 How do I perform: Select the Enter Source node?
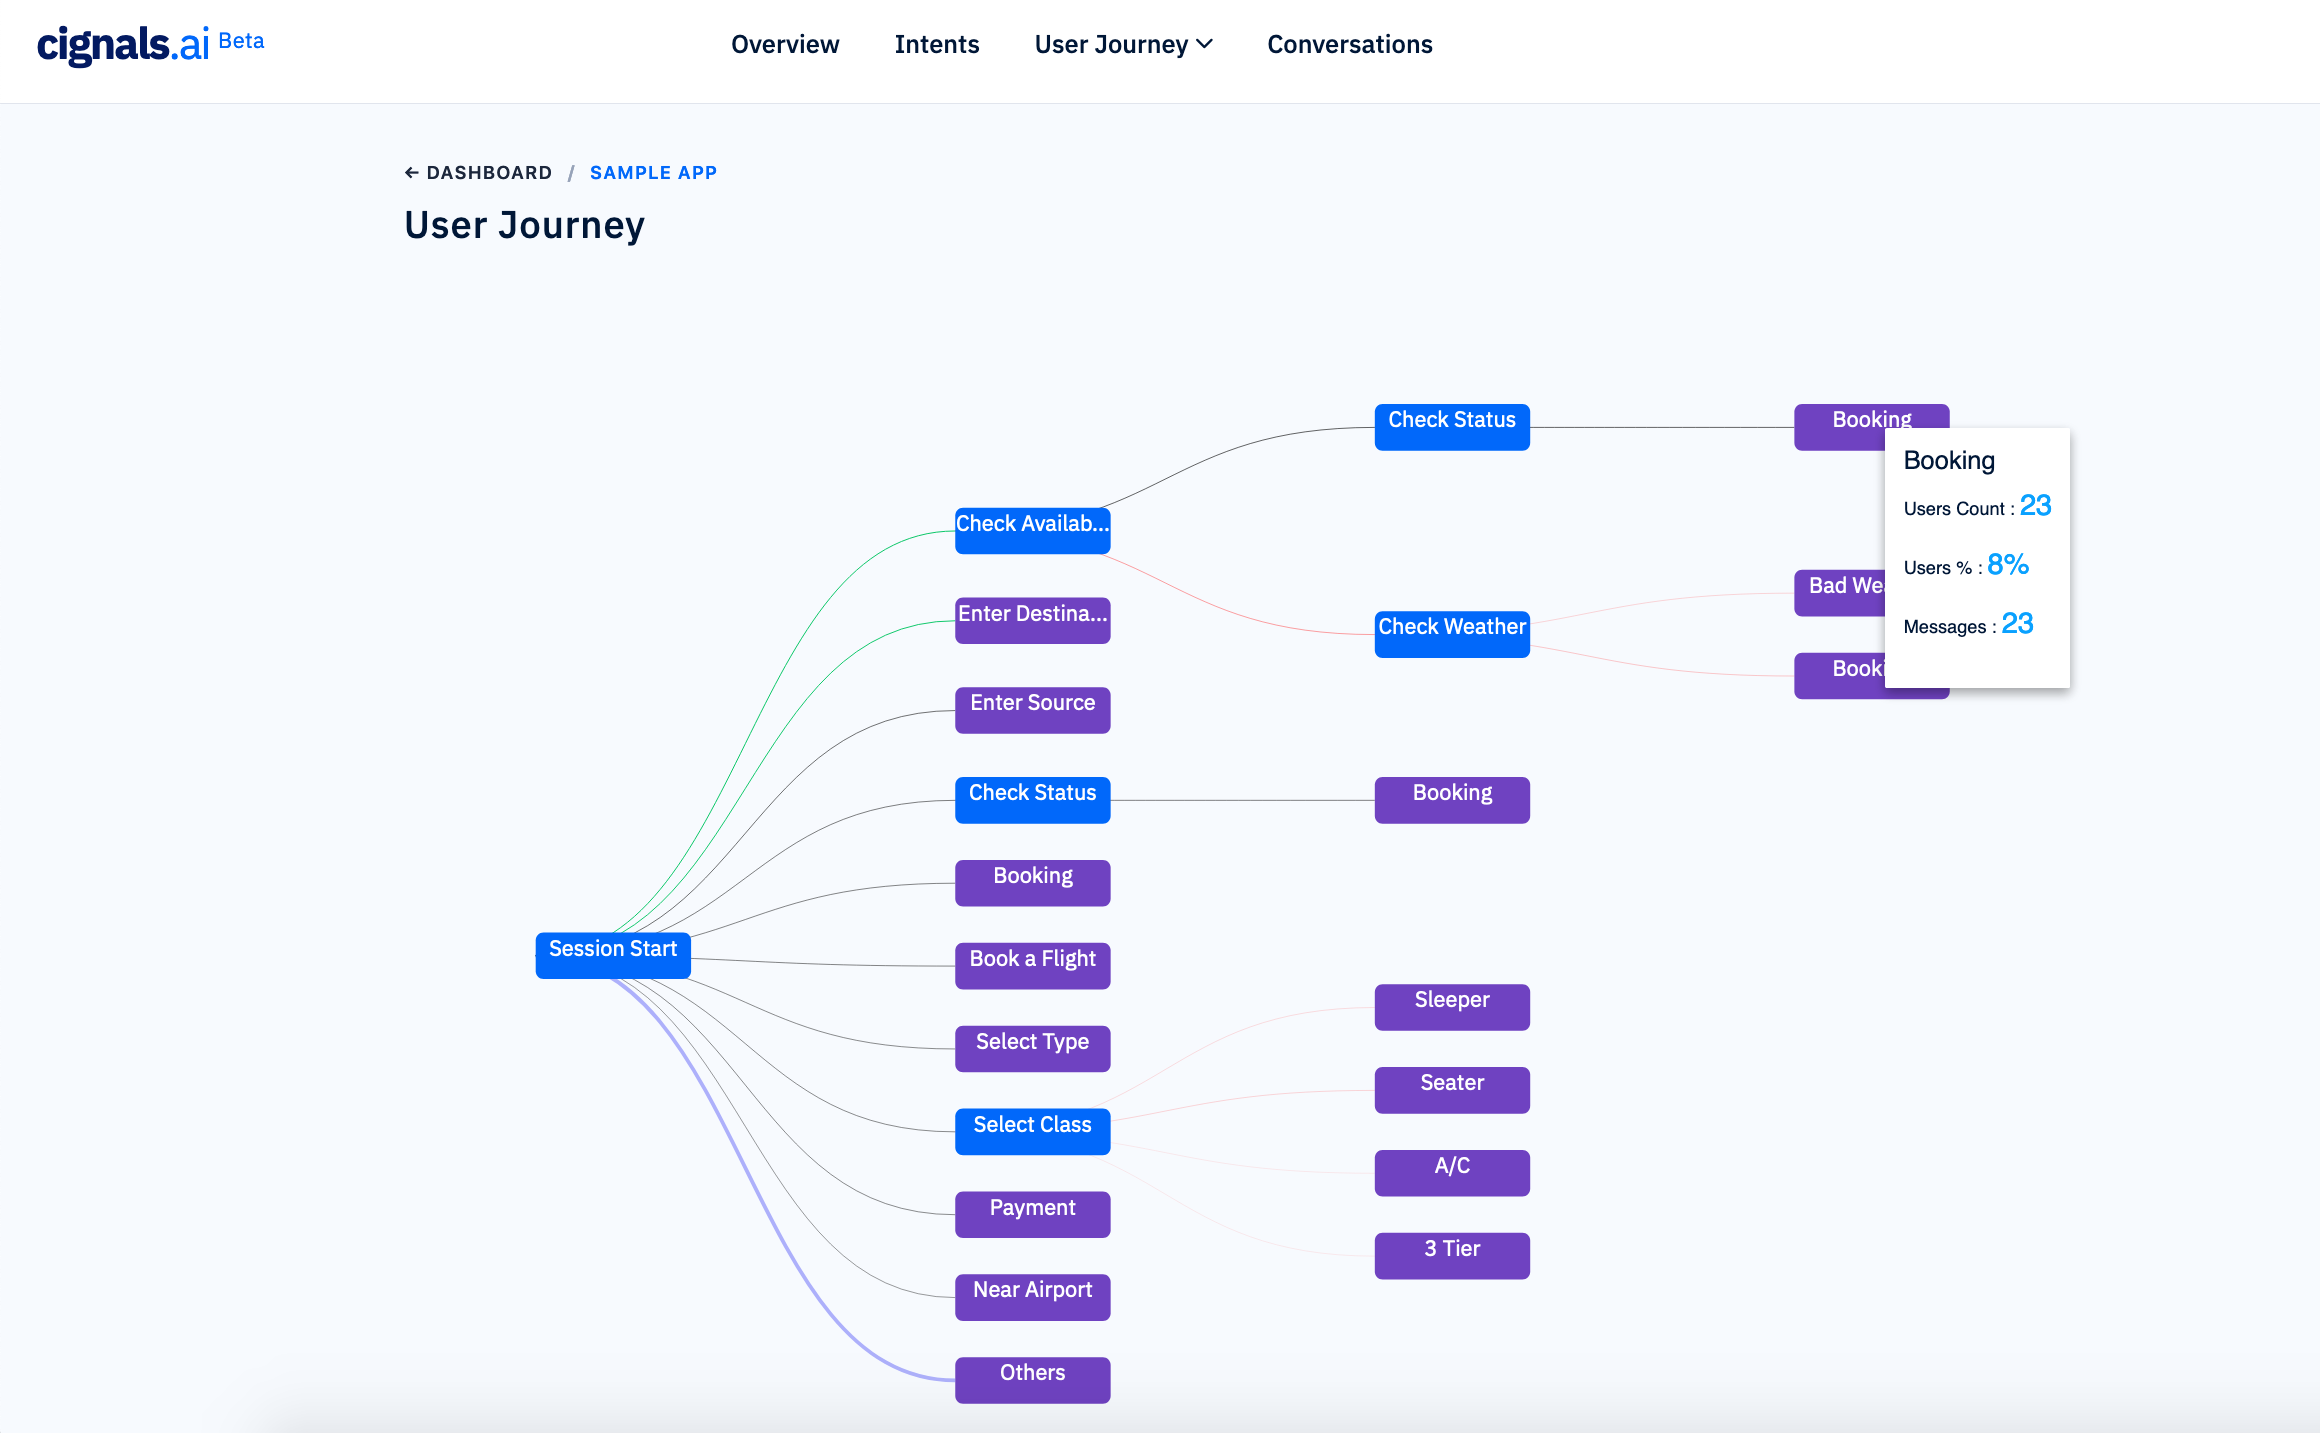[x=1032, y=709]
